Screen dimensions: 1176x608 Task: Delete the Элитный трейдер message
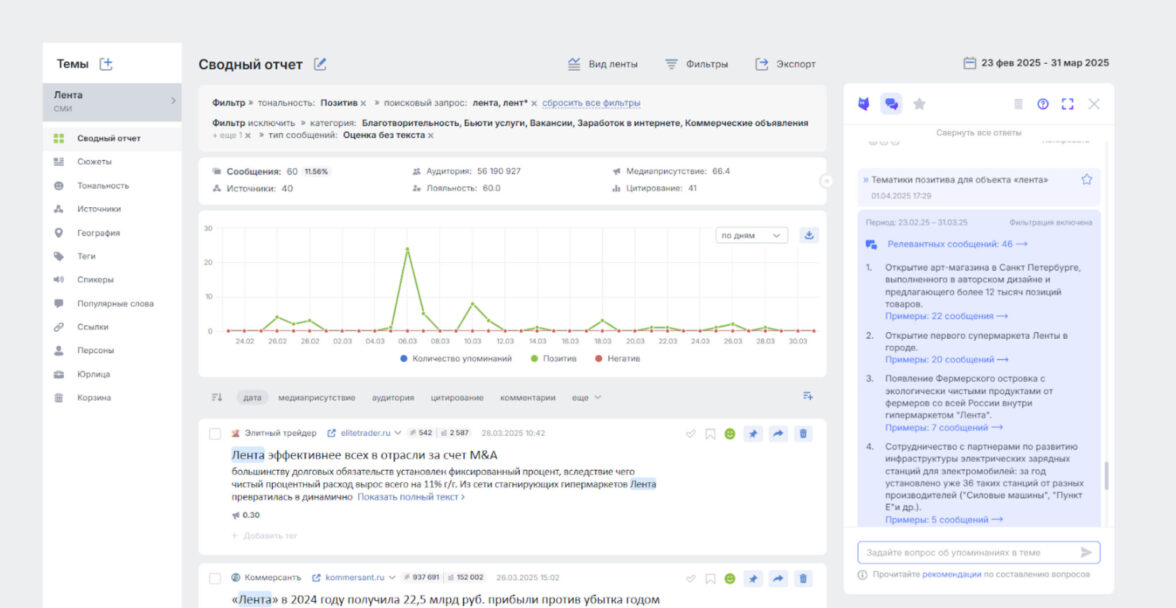tap(803, 433)
